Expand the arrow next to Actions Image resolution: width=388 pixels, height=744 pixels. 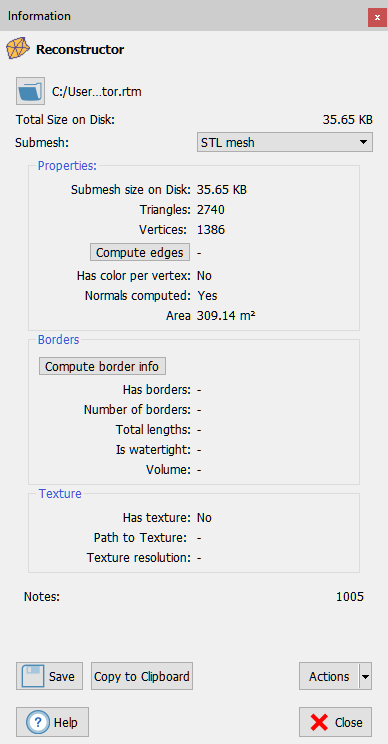(365, 676)
